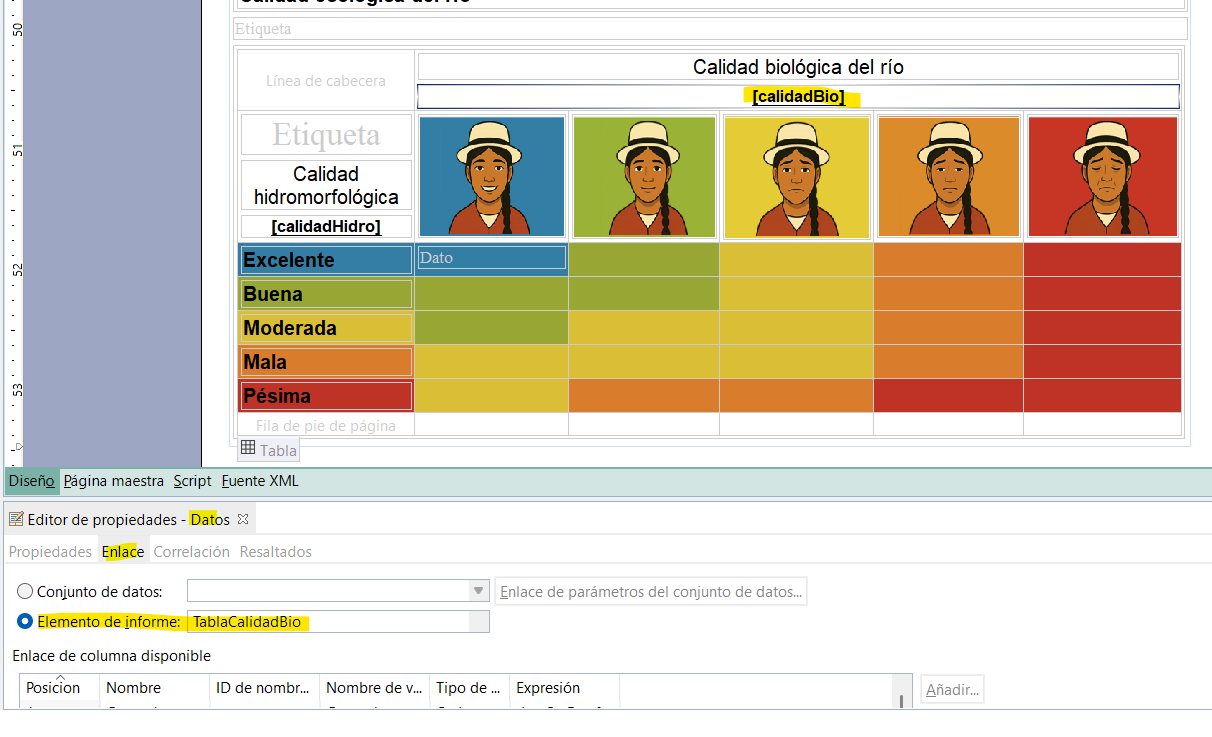Click the Añadir... button
Screen dimensions: 1212x737
tap(952, 689)
